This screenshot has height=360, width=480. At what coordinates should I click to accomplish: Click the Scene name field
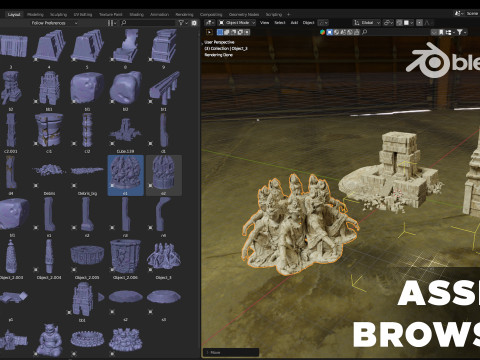point(473,13)
